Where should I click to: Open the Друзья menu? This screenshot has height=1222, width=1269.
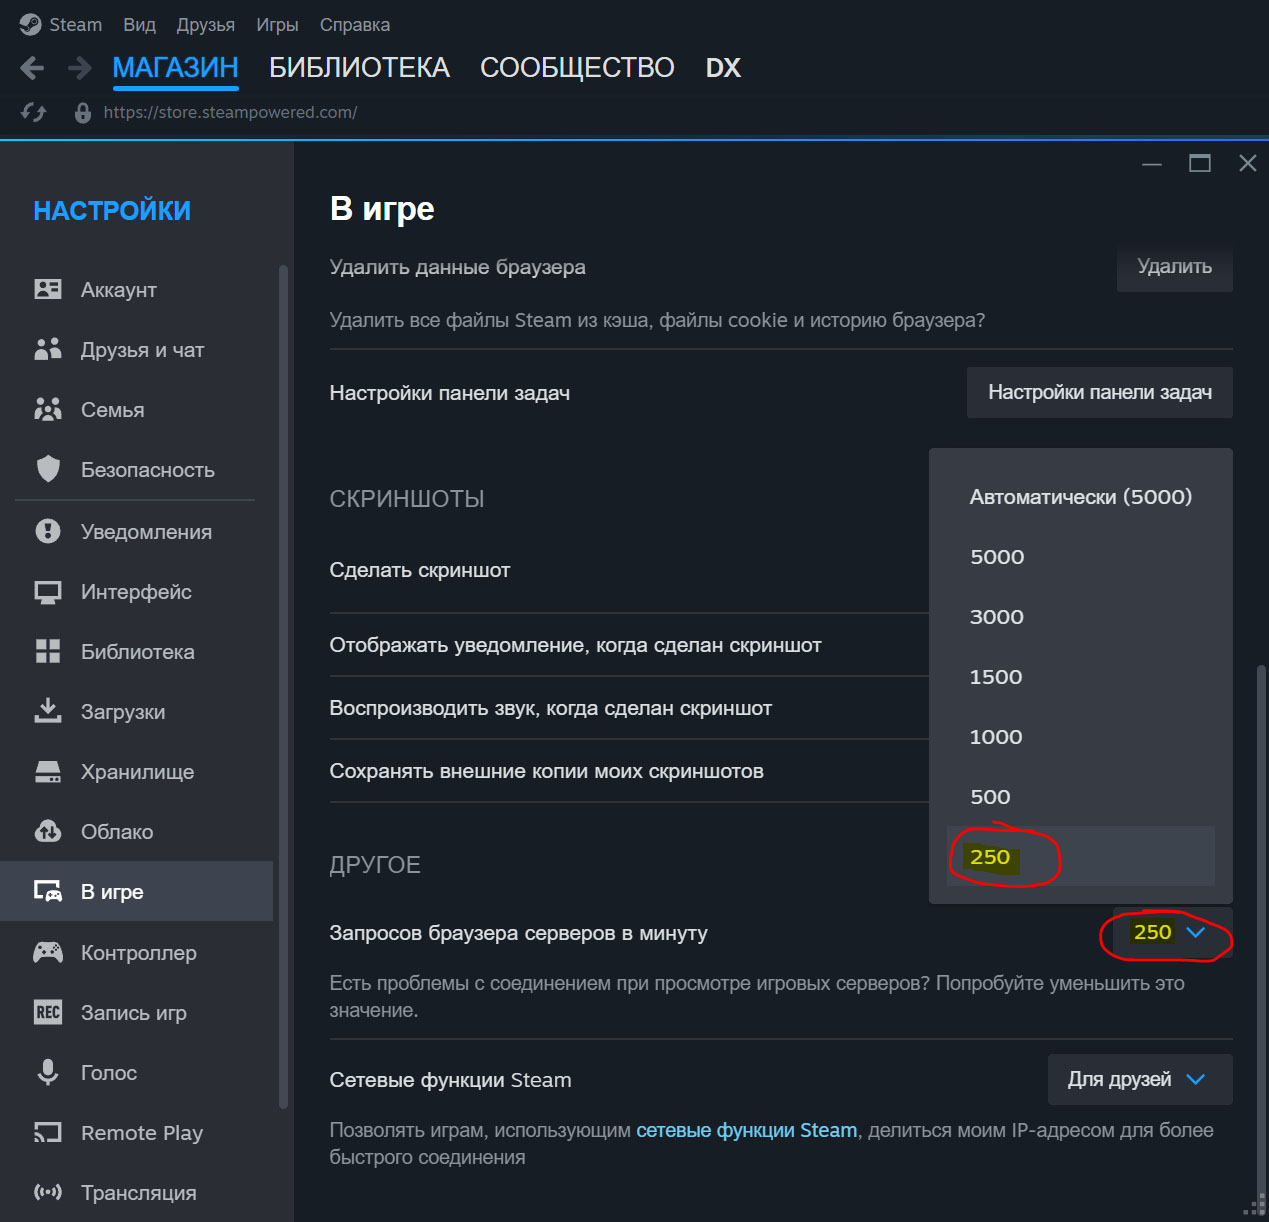[206, 25]
